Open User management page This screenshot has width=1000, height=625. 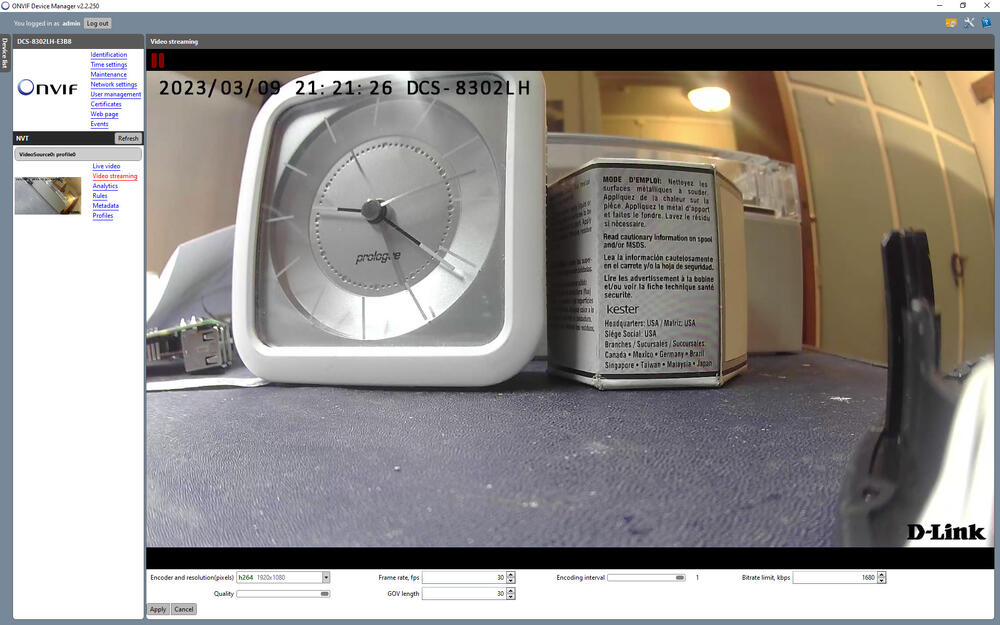[x=115, y=95]
